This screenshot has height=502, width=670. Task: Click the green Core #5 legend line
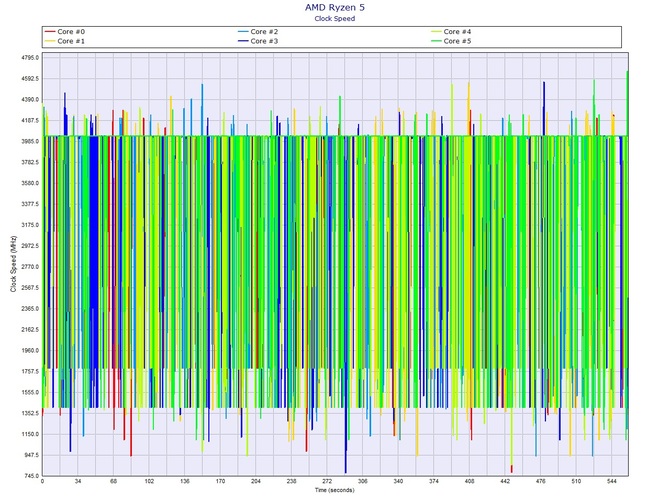pyautogui.click(x=436, y=41)
